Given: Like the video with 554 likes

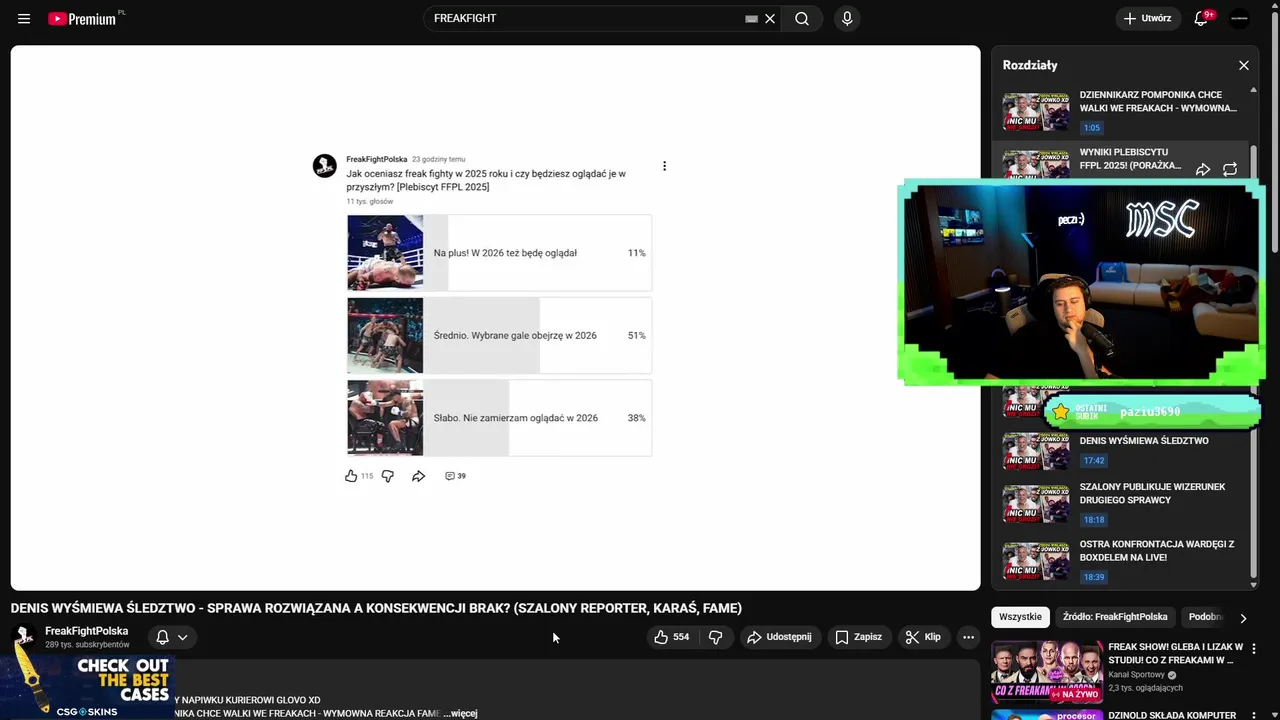Looking at the screenshot, I should [x=671, y=637].
